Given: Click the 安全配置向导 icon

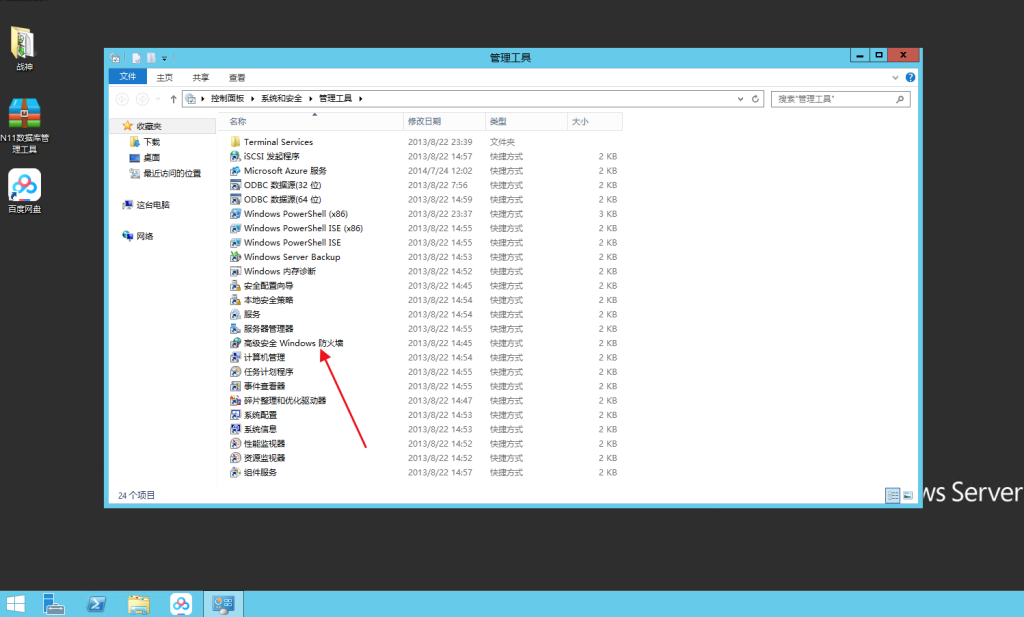Looking at the screenshot, I should click(x=235, y=285).
